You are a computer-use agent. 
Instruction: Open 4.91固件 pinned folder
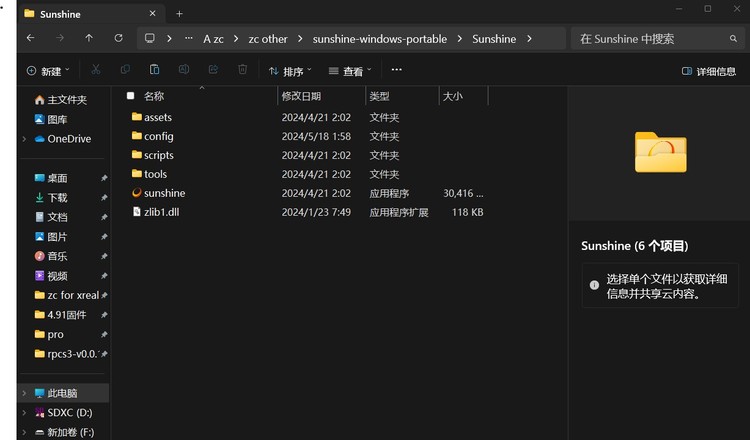pos(60,315)
